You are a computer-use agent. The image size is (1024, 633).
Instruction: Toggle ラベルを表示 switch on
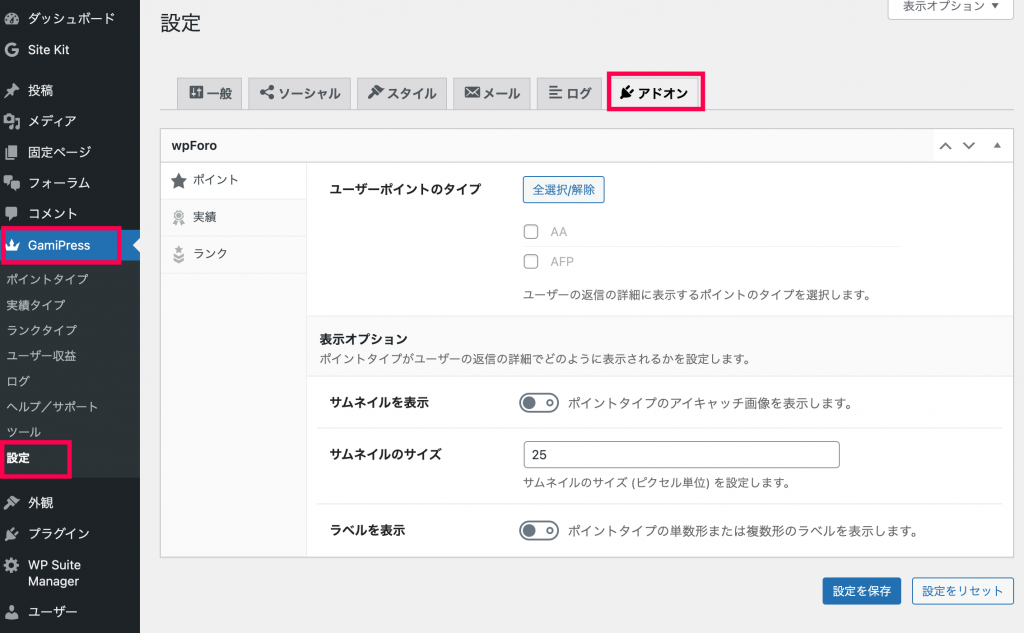click(539, 530)
